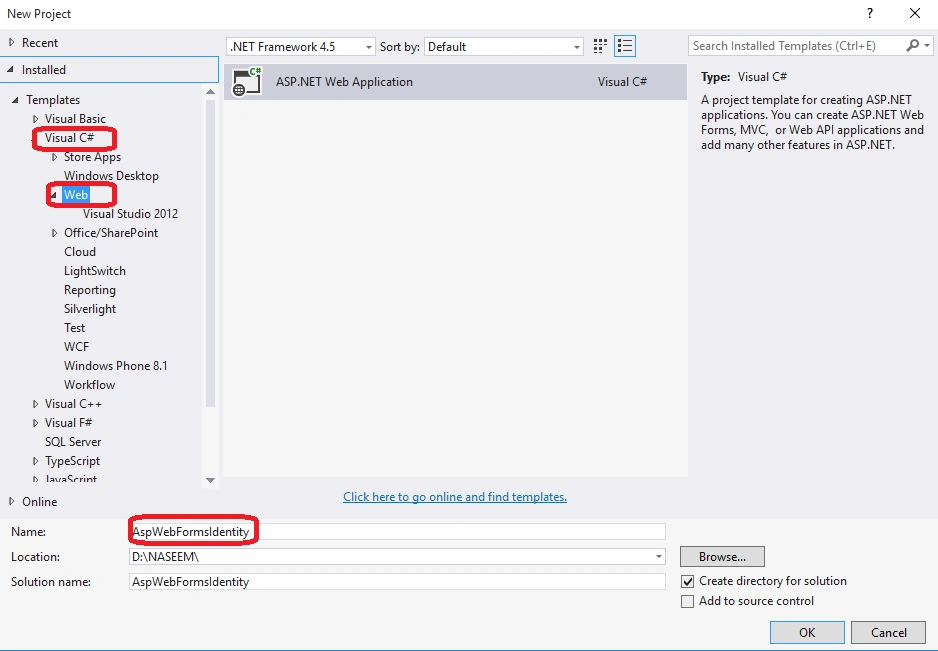Select the Web category
This screenshot has width=938, height=651.
point(76,194)
